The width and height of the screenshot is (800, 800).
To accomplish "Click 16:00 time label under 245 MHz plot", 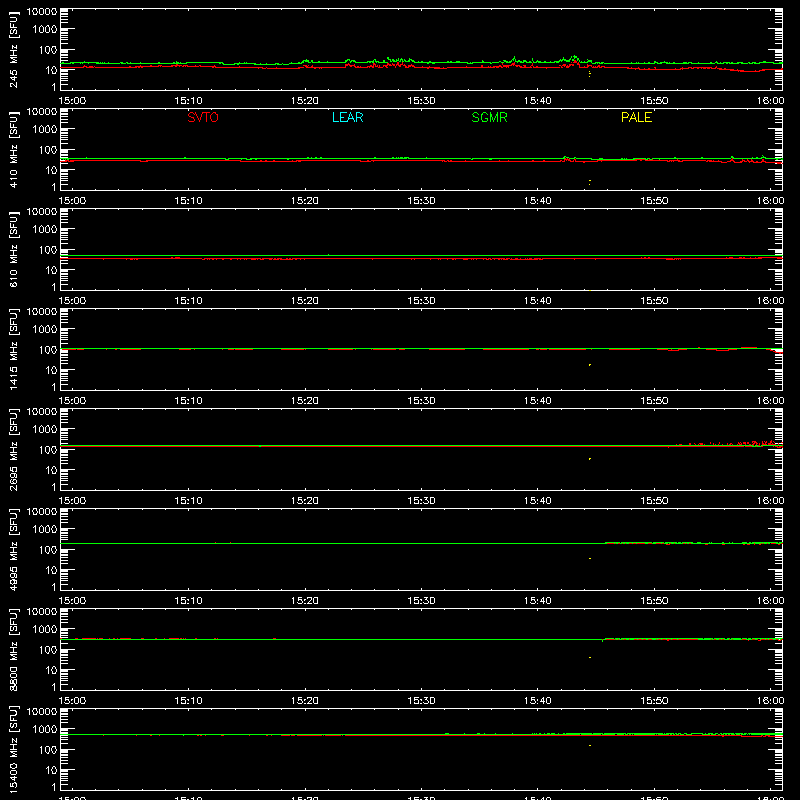I will (770, 101).
